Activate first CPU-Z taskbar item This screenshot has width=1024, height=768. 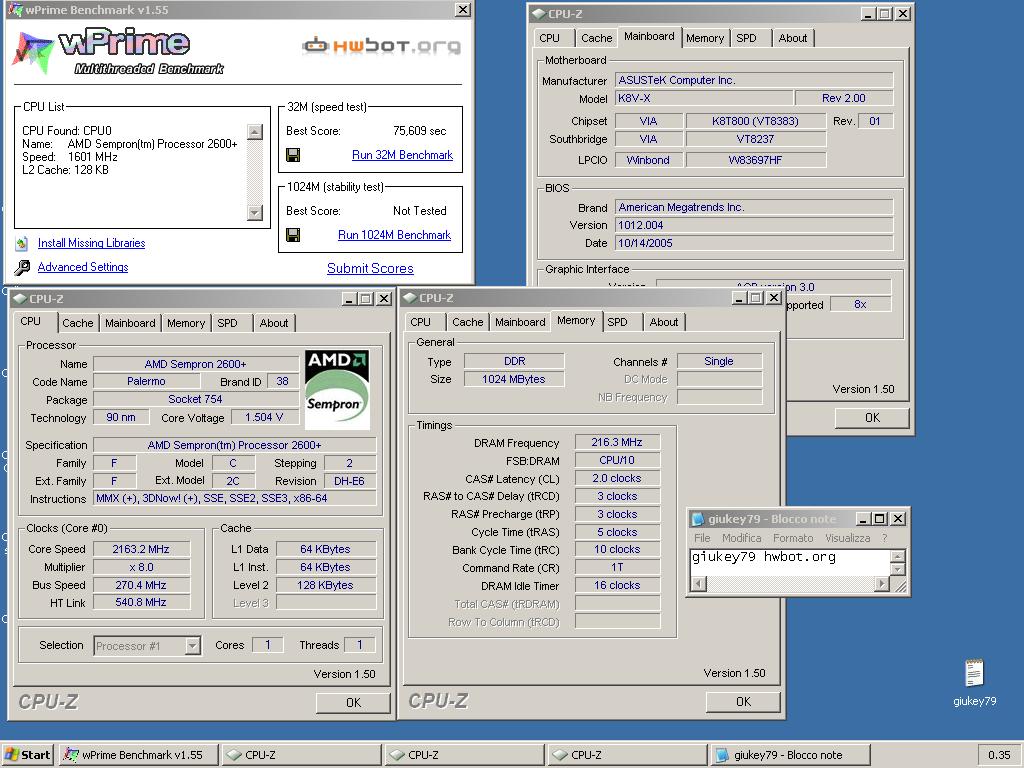pyautogui.click(x=301, y=755)
